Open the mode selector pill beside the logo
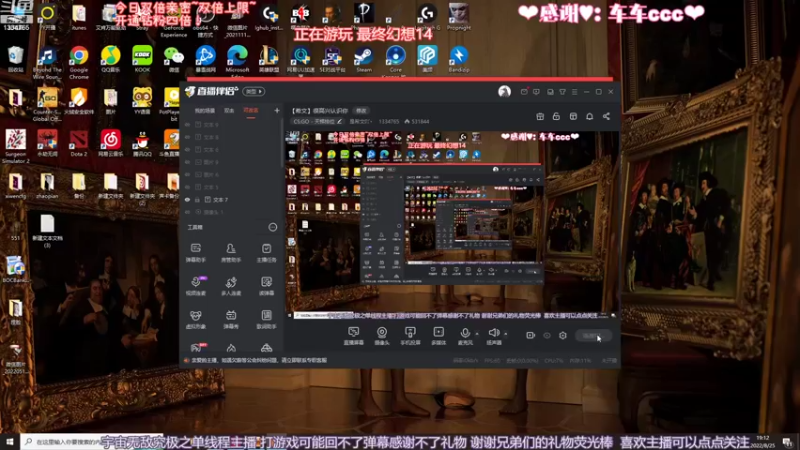The width and height of the screenshot is (800, 450). 254,91
